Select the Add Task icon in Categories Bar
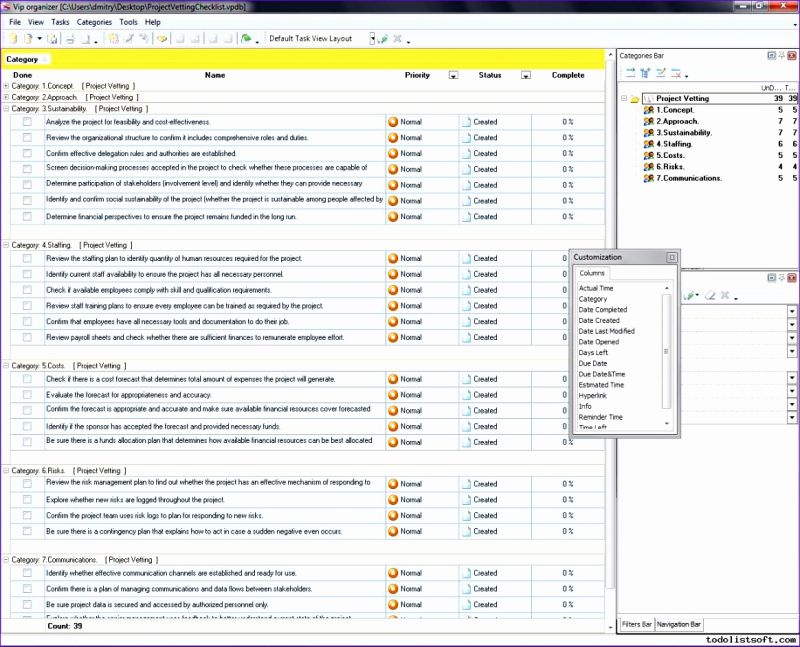Viewport: 800px width, 647px height. pyautogui.click(x=630, y=73)
